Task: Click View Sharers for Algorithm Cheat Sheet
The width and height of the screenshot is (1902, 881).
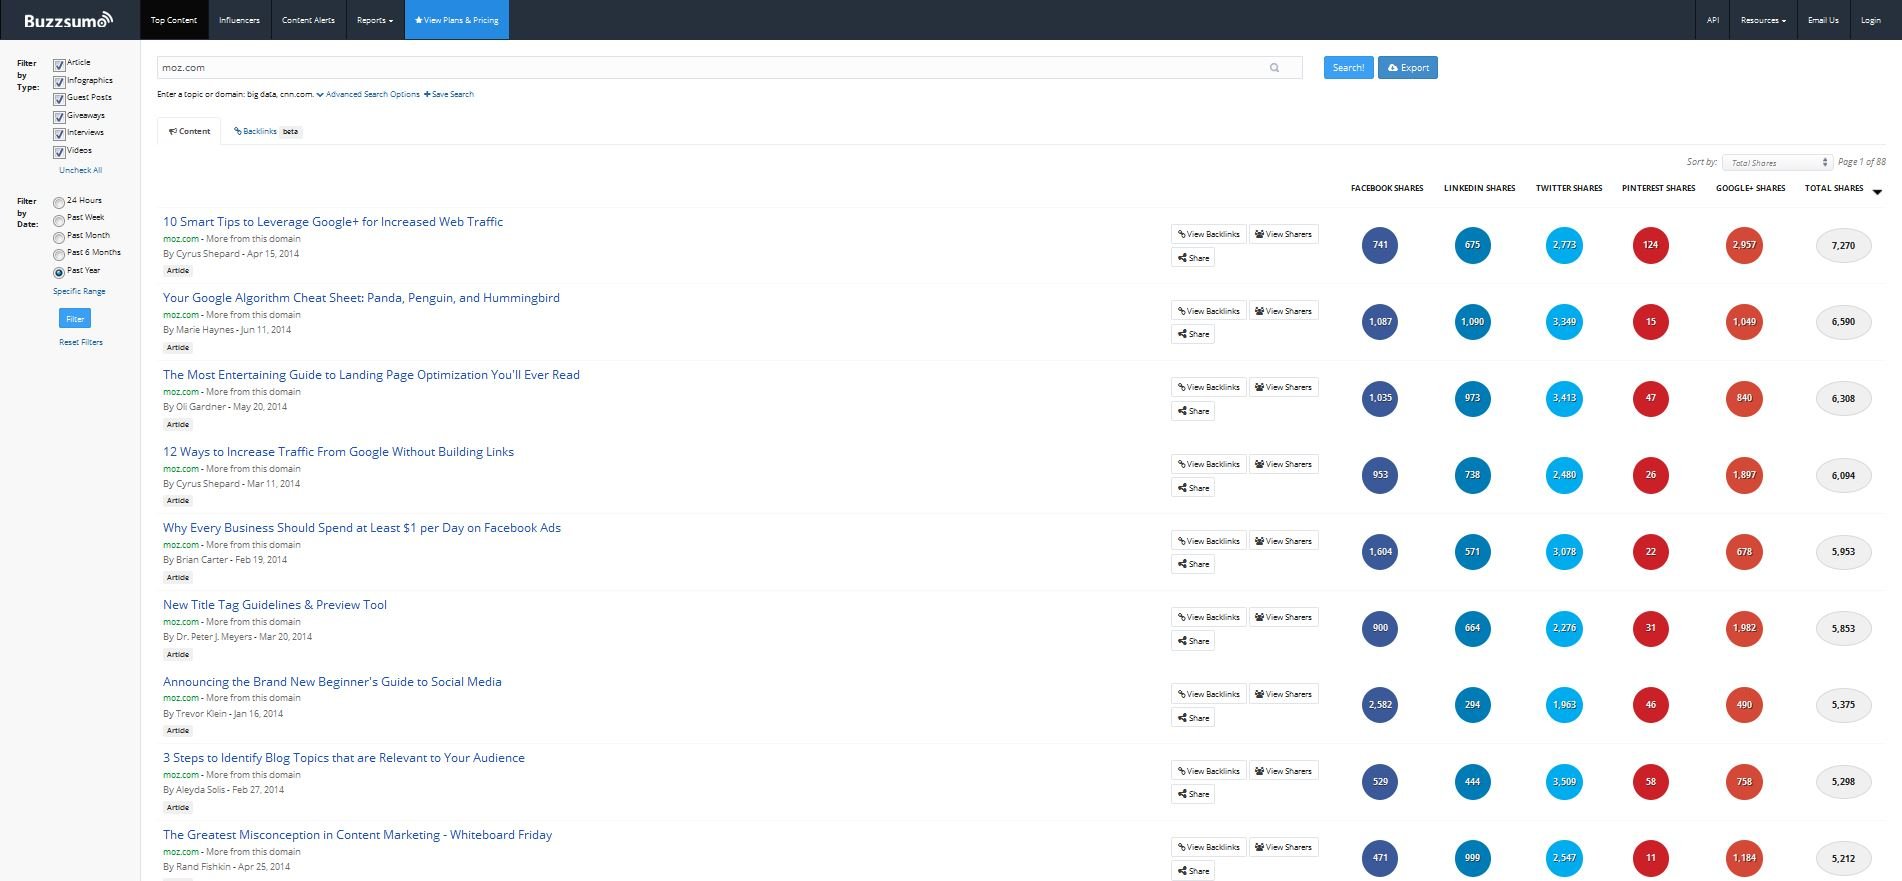Action: 1284,311
